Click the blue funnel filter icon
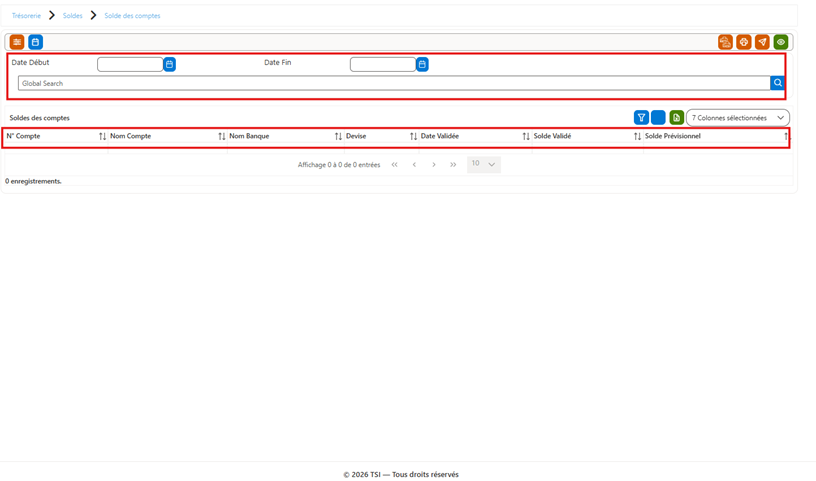The image size is (816, 481). (x=641, y=118)
